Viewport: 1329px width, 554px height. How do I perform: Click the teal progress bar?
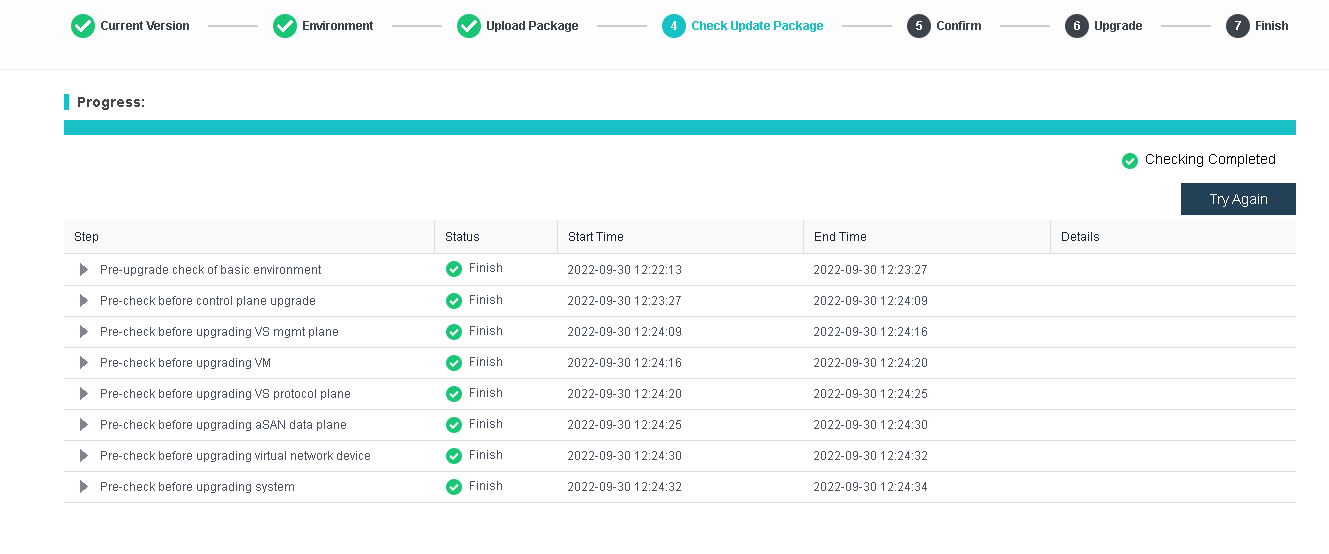click(x=679, y=128)
